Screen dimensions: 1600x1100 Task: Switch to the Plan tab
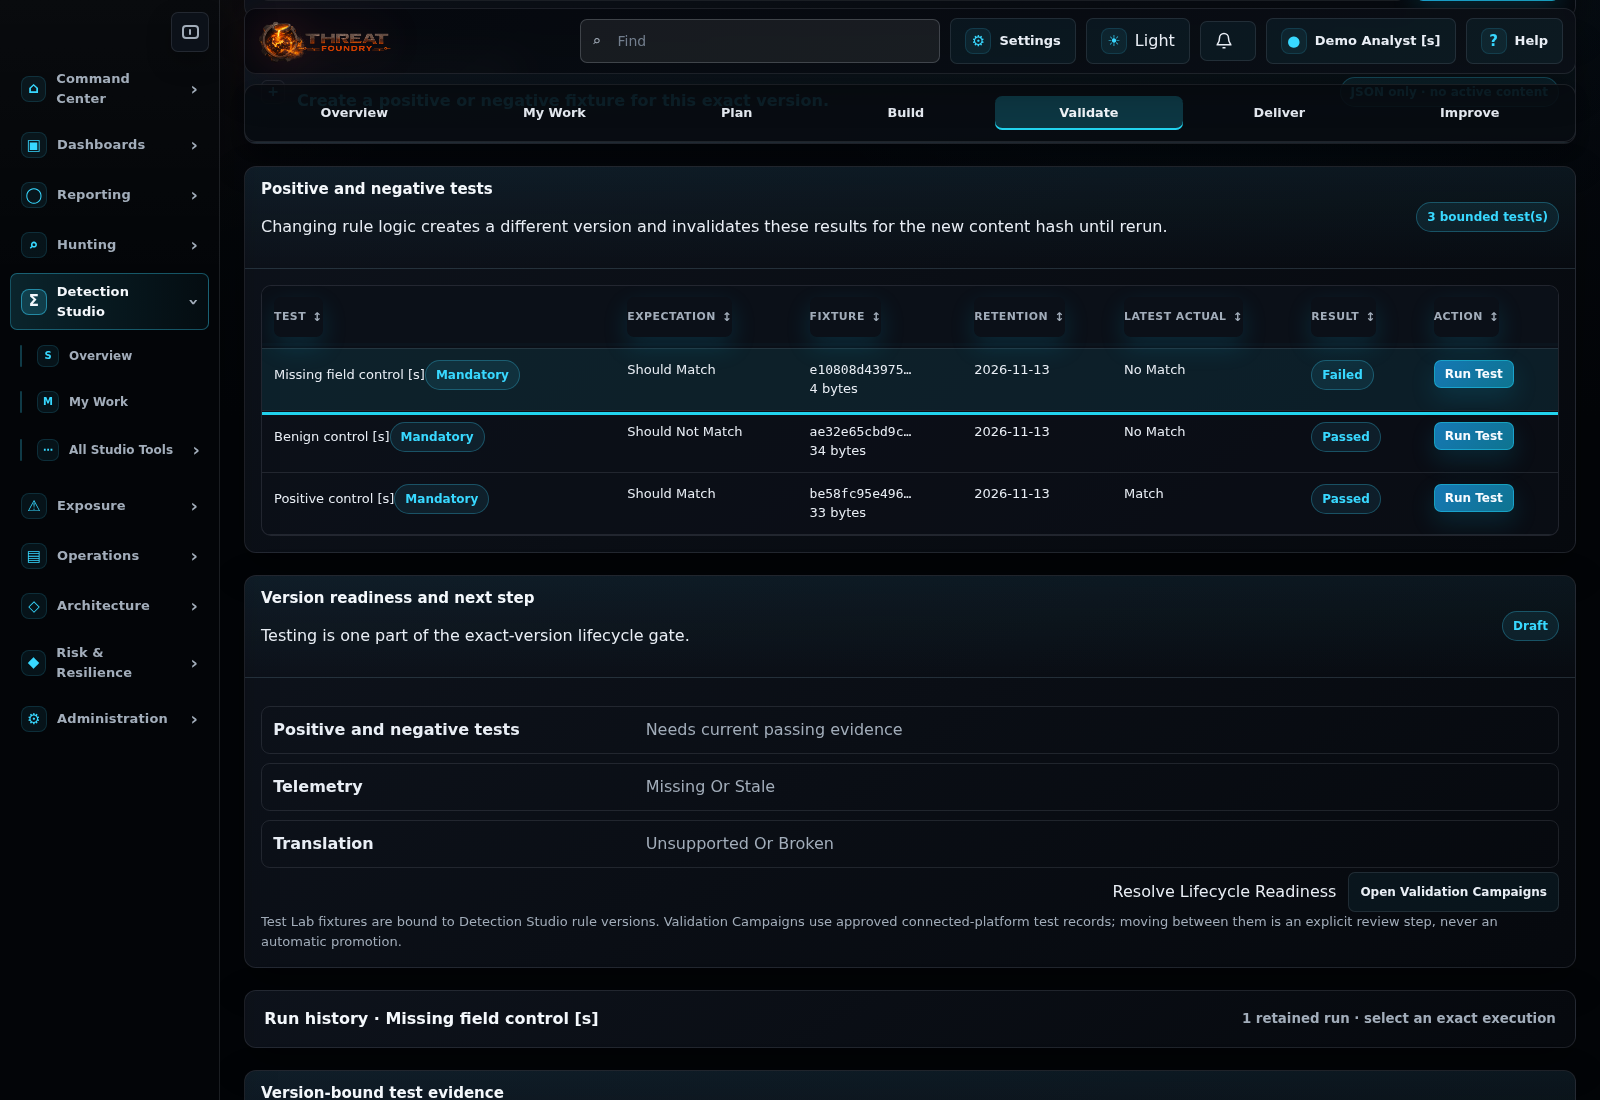[x=737, y=113]
